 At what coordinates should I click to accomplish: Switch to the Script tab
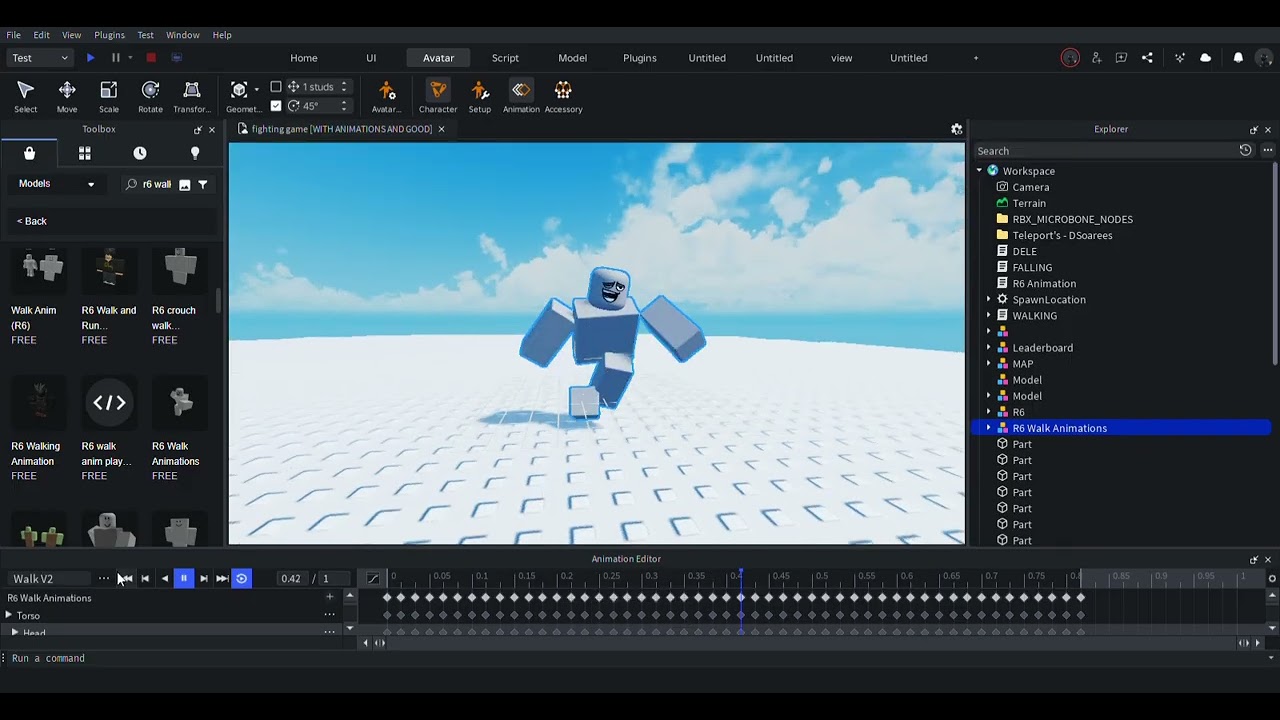(505, 58)
